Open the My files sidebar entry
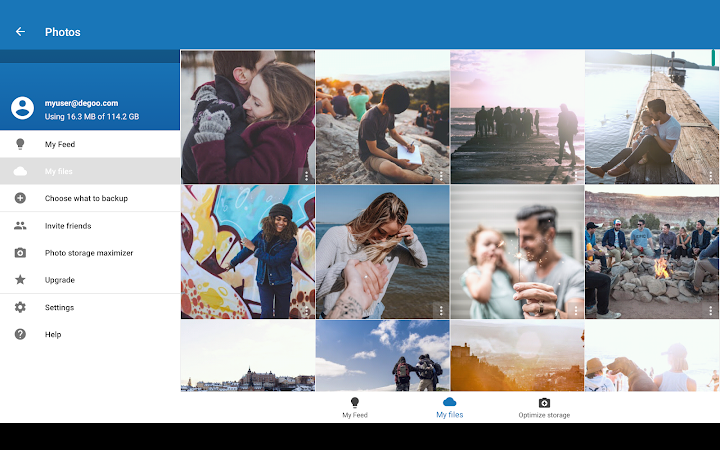The height and width of the screenshot is (450, 720). (x=90, y=171)
